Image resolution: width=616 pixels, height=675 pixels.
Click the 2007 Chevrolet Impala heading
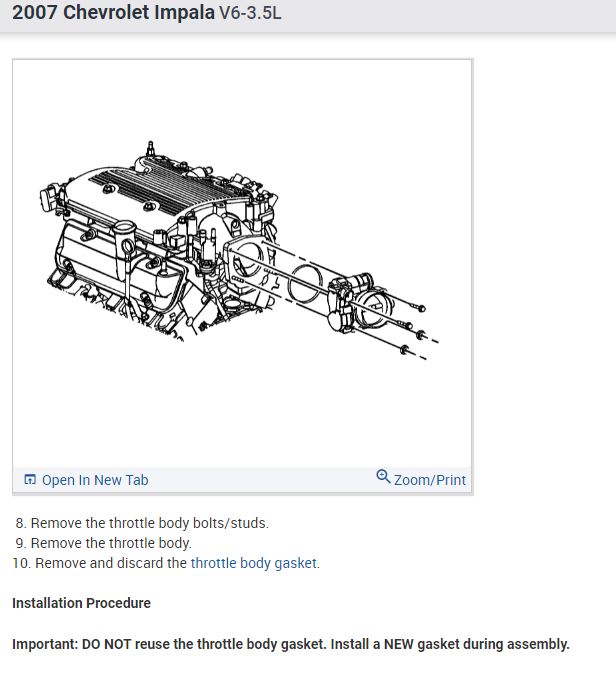pos(113,12)
